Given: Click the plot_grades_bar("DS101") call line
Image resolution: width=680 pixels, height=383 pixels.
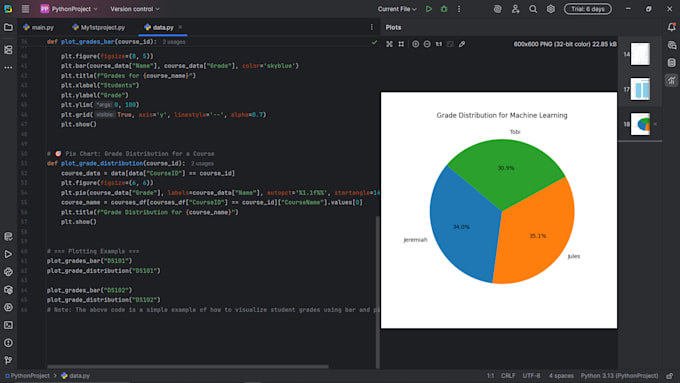Looking at the screenshot, I should (89, 261).
